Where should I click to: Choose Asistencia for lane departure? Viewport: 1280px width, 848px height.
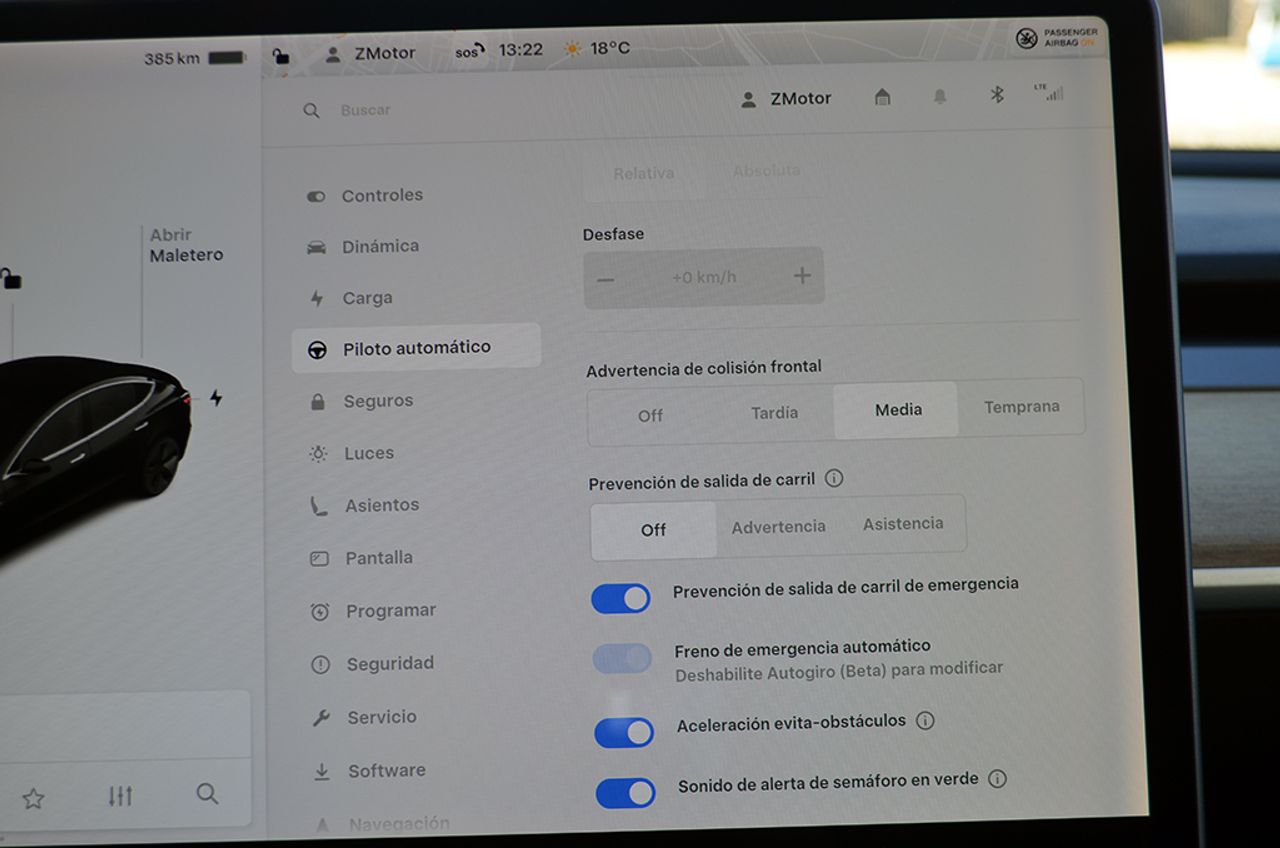click(x=903, y=524)
